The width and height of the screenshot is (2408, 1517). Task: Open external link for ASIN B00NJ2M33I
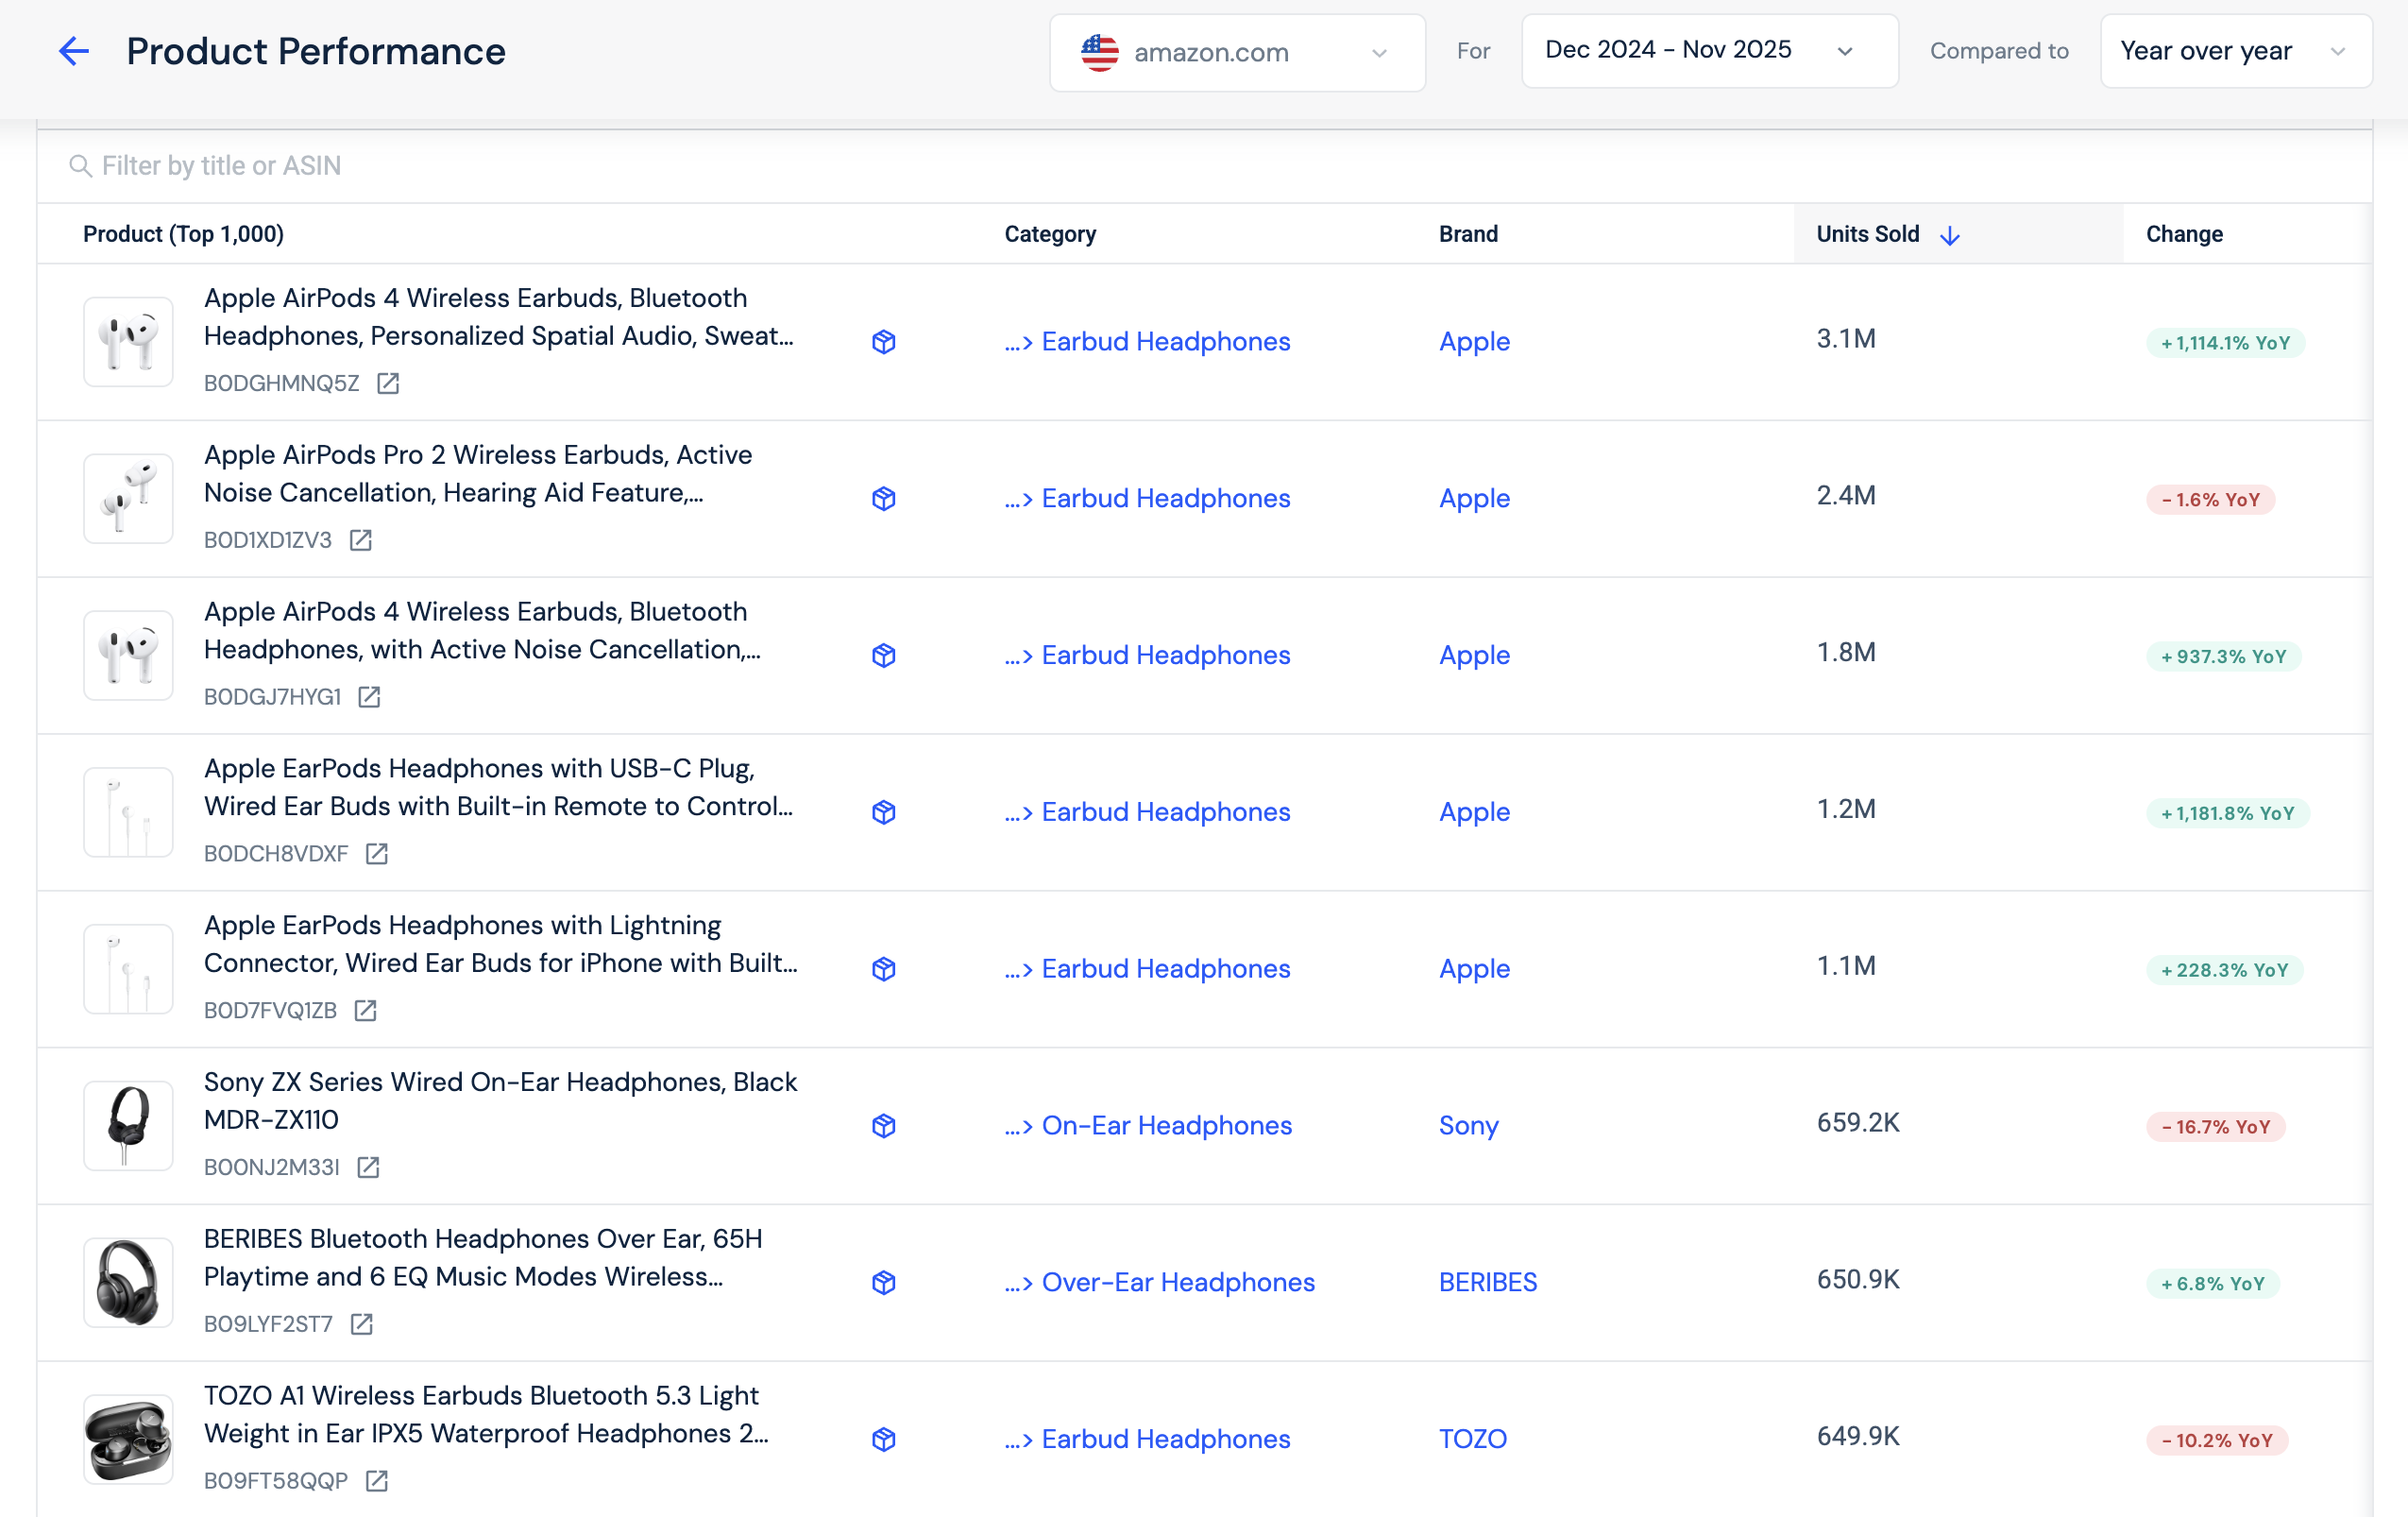368,1167
